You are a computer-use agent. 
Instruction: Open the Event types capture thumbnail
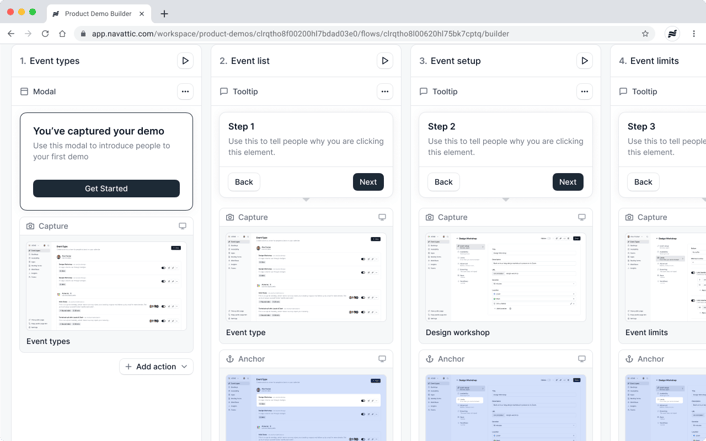[106, 285]
